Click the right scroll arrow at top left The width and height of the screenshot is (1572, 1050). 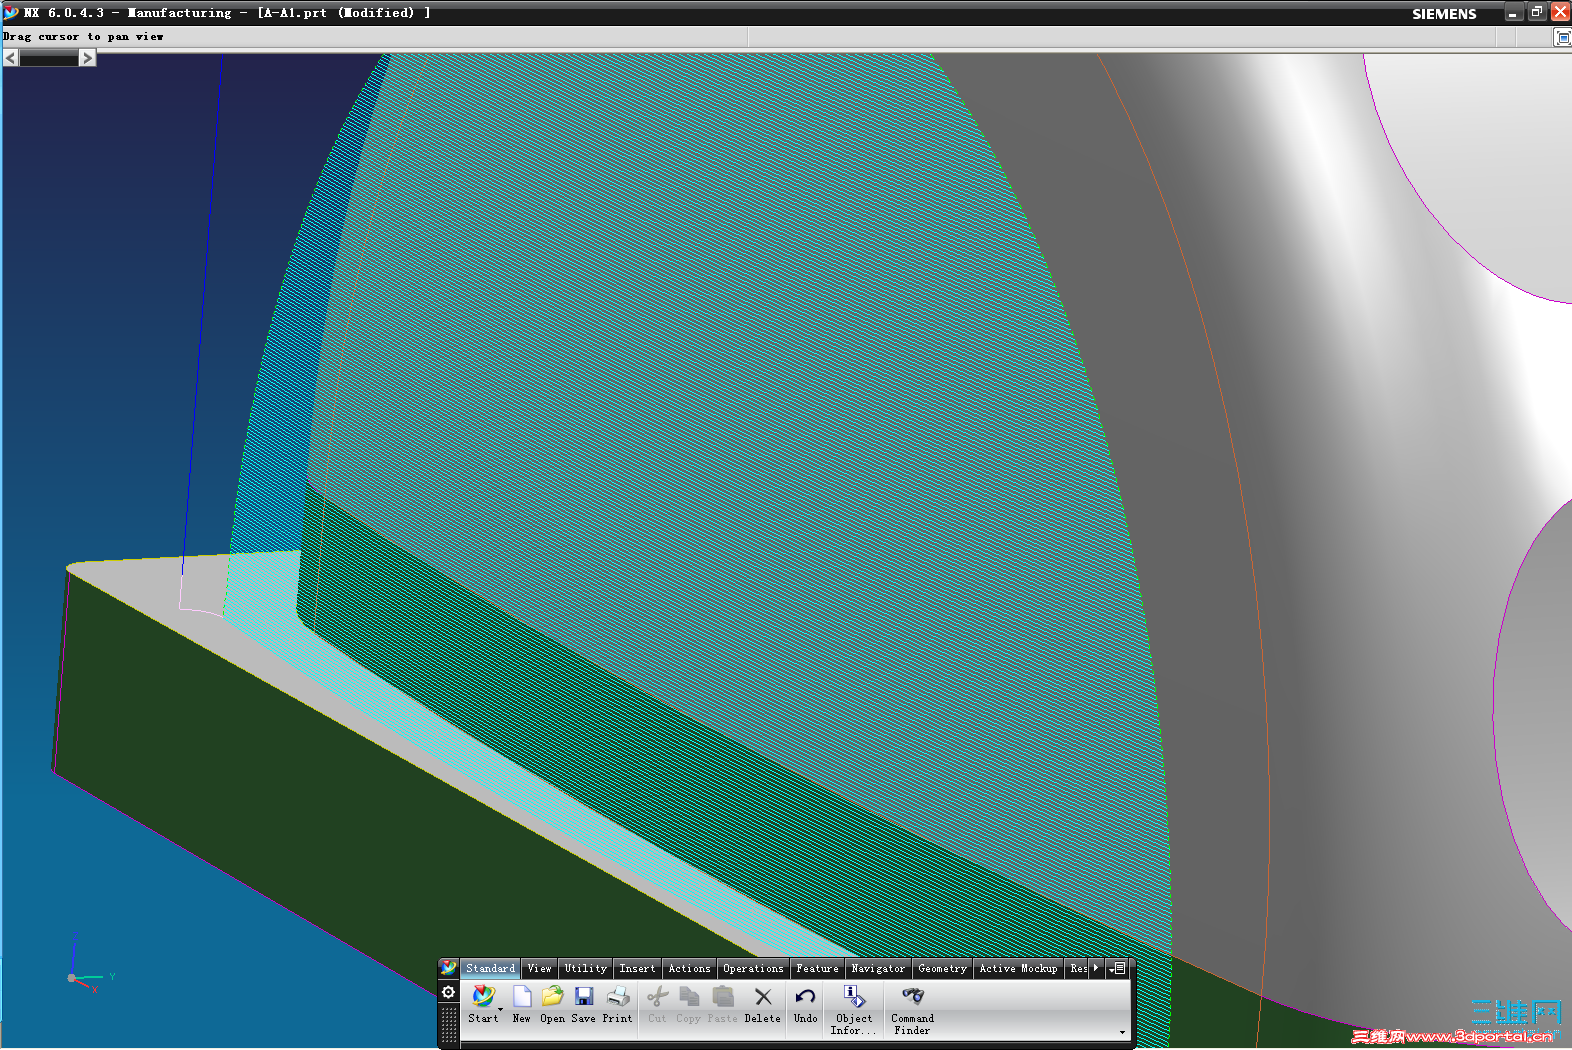pos(88,58)
